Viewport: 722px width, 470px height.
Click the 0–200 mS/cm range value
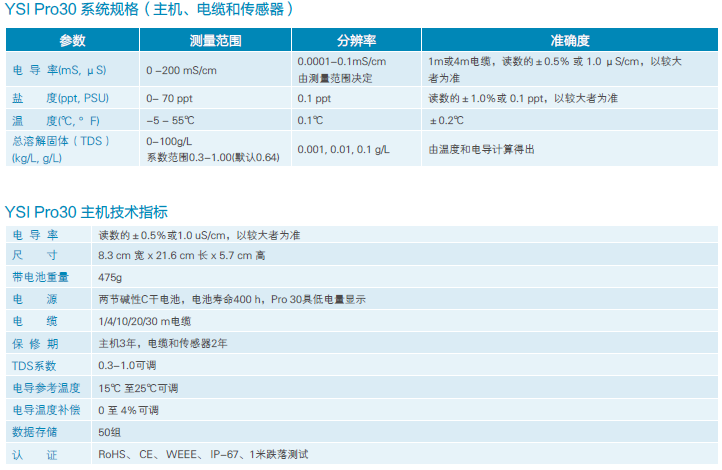(182, 70)
